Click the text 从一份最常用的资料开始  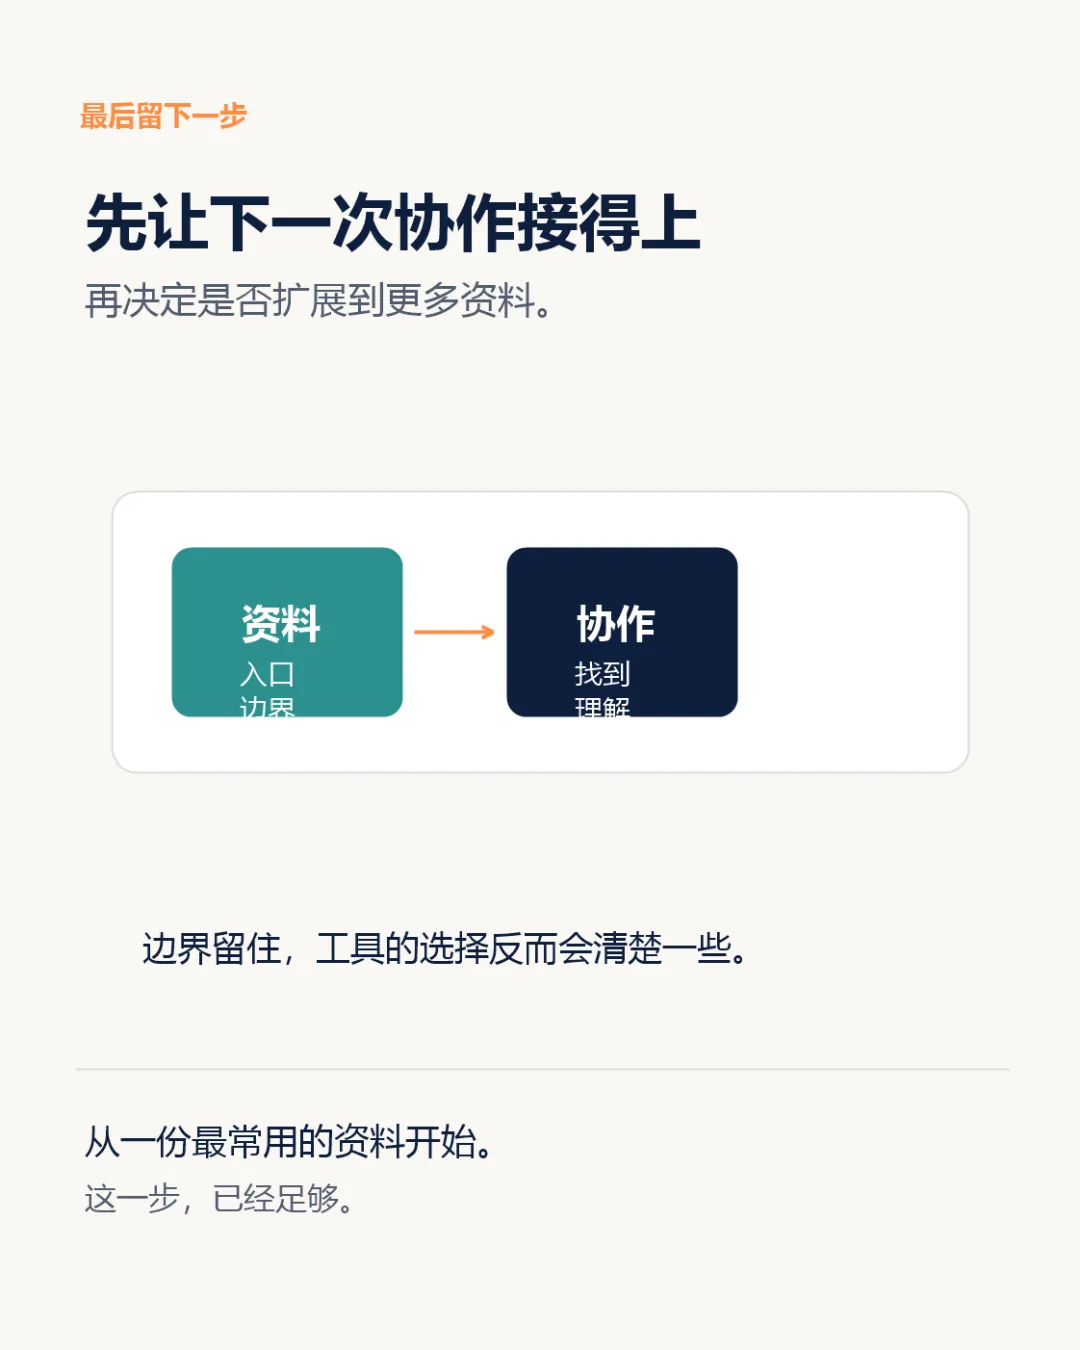tap(290, 1141)
